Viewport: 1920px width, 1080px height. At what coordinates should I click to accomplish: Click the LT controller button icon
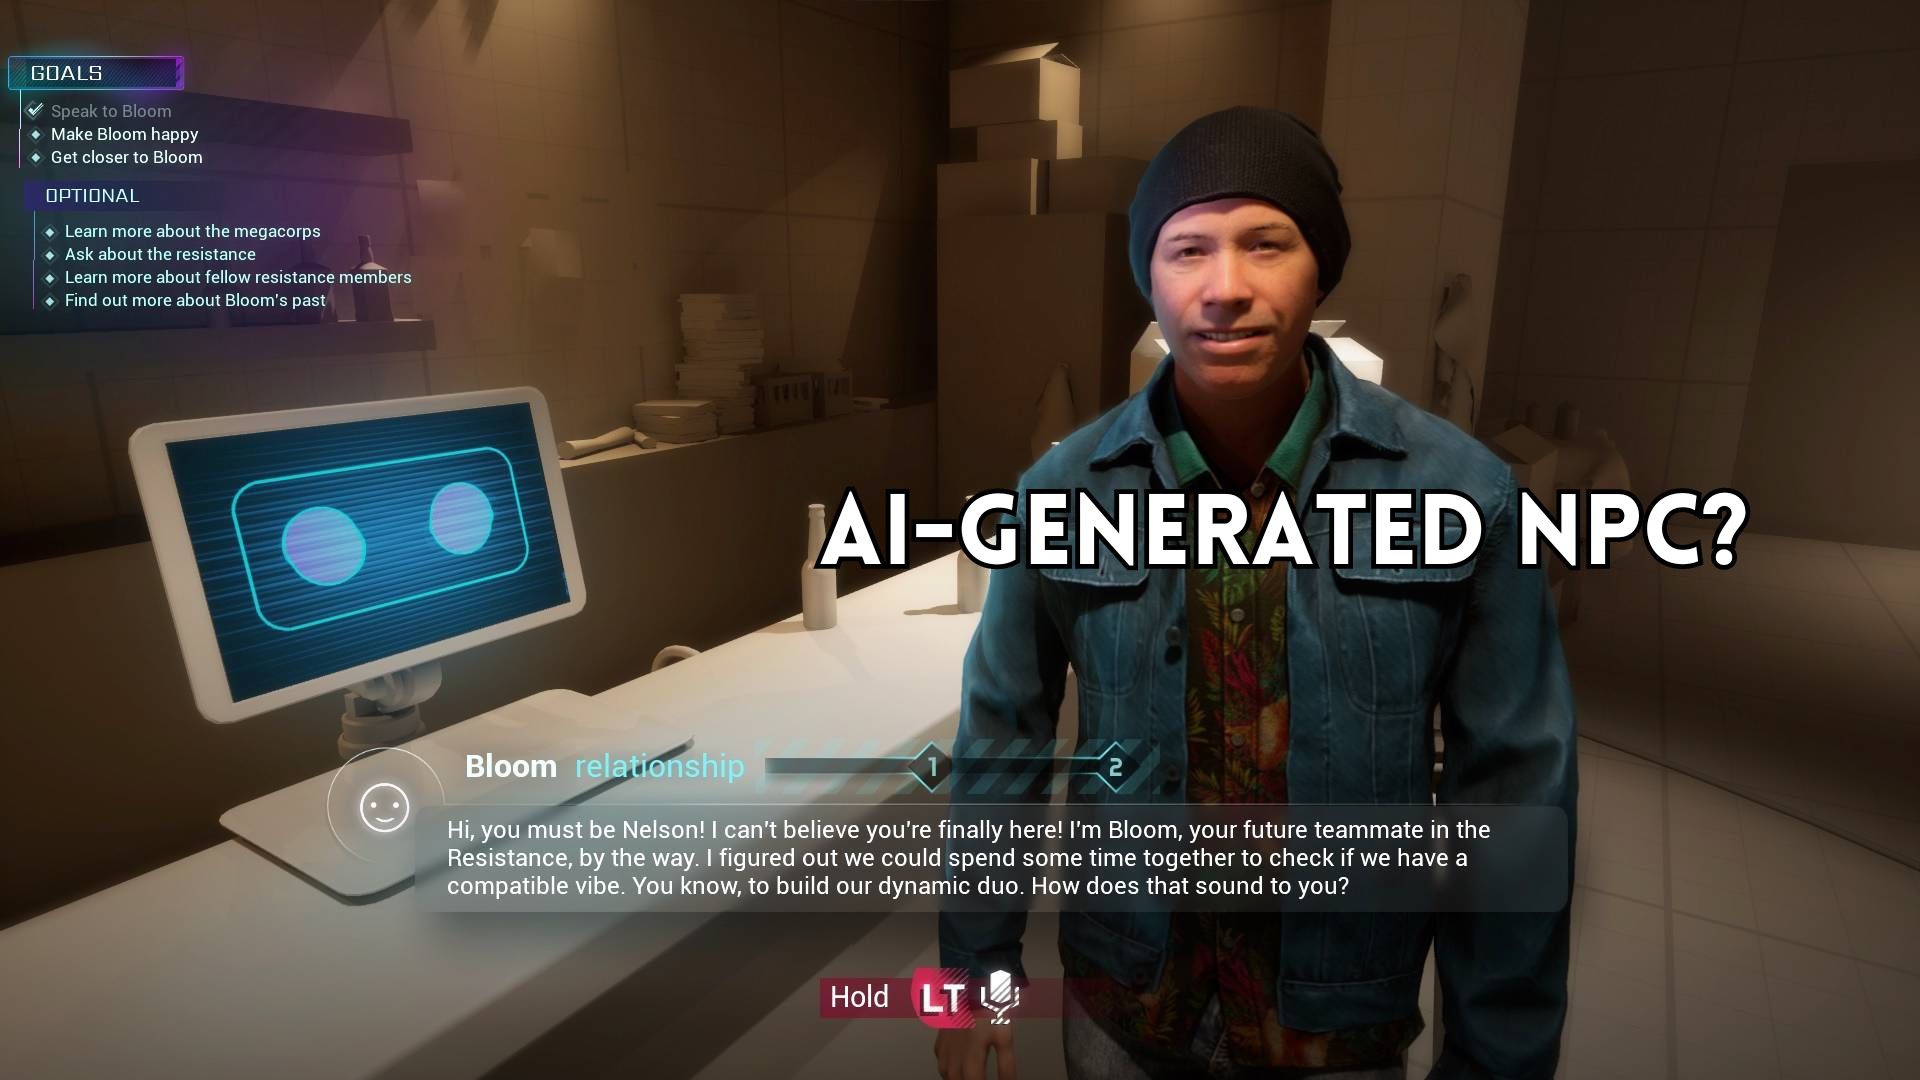tap(939, 997)
